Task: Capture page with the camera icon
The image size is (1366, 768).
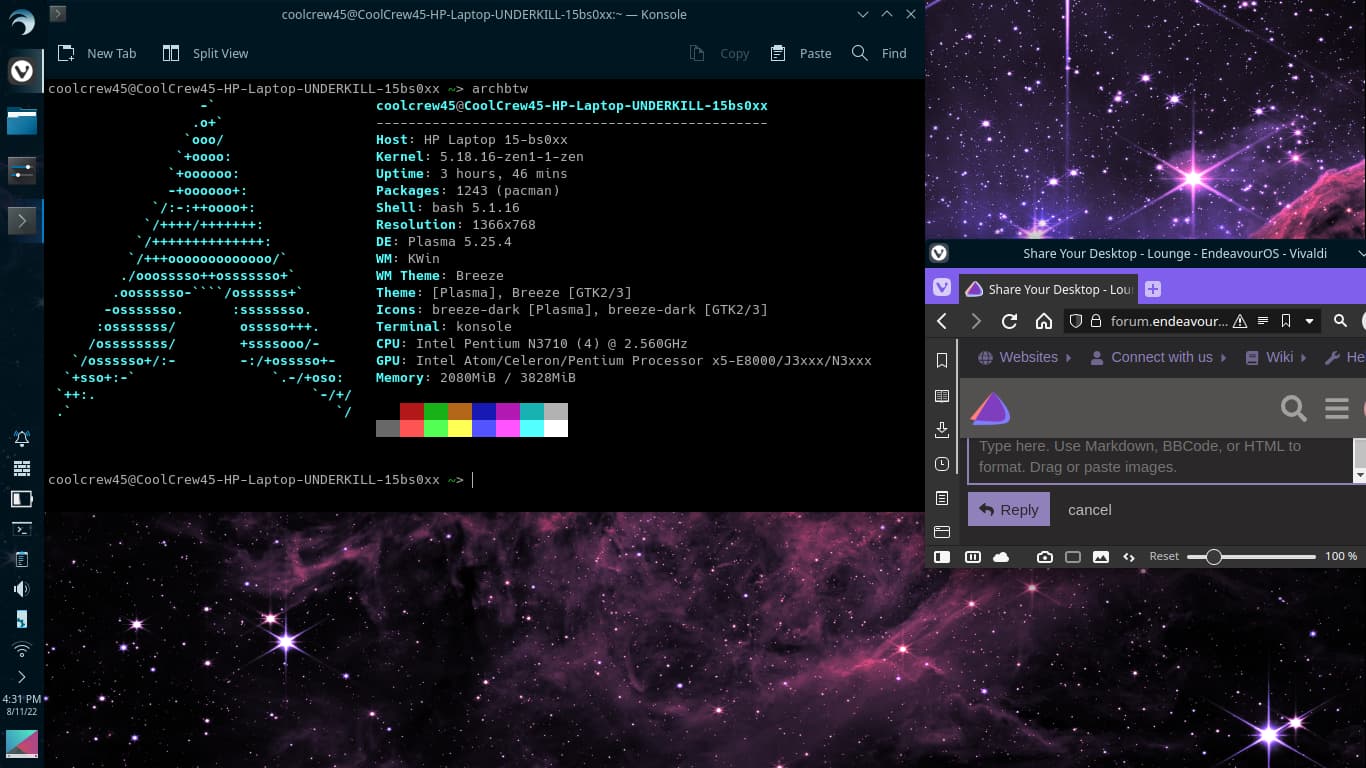Action: (x=1045, y=557)
